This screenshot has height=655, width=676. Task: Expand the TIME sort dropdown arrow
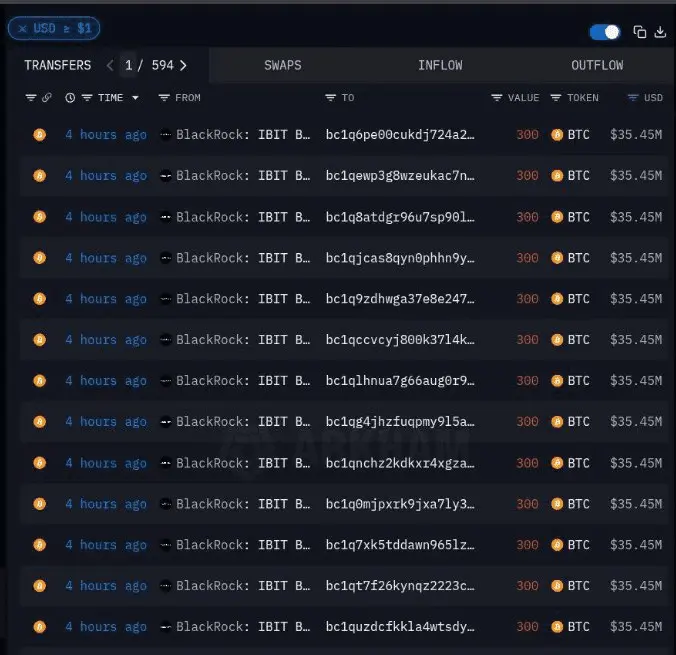click(135, 98)
